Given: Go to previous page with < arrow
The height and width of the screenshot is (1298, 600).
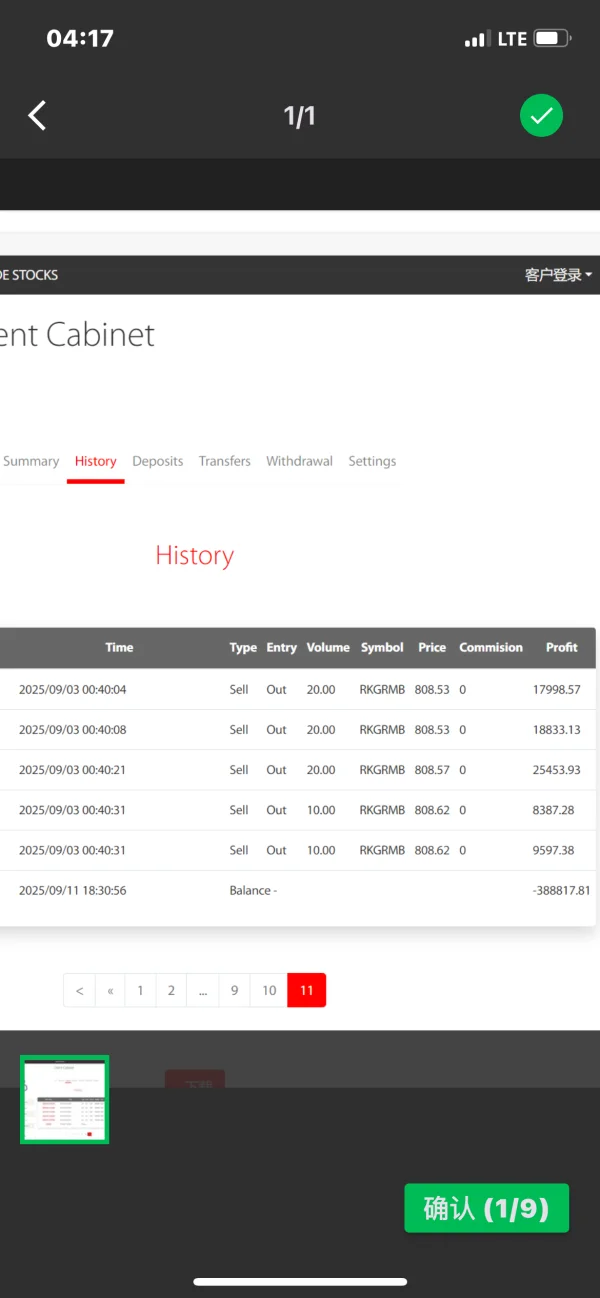Looking at the screenshot, I should 79,990.
